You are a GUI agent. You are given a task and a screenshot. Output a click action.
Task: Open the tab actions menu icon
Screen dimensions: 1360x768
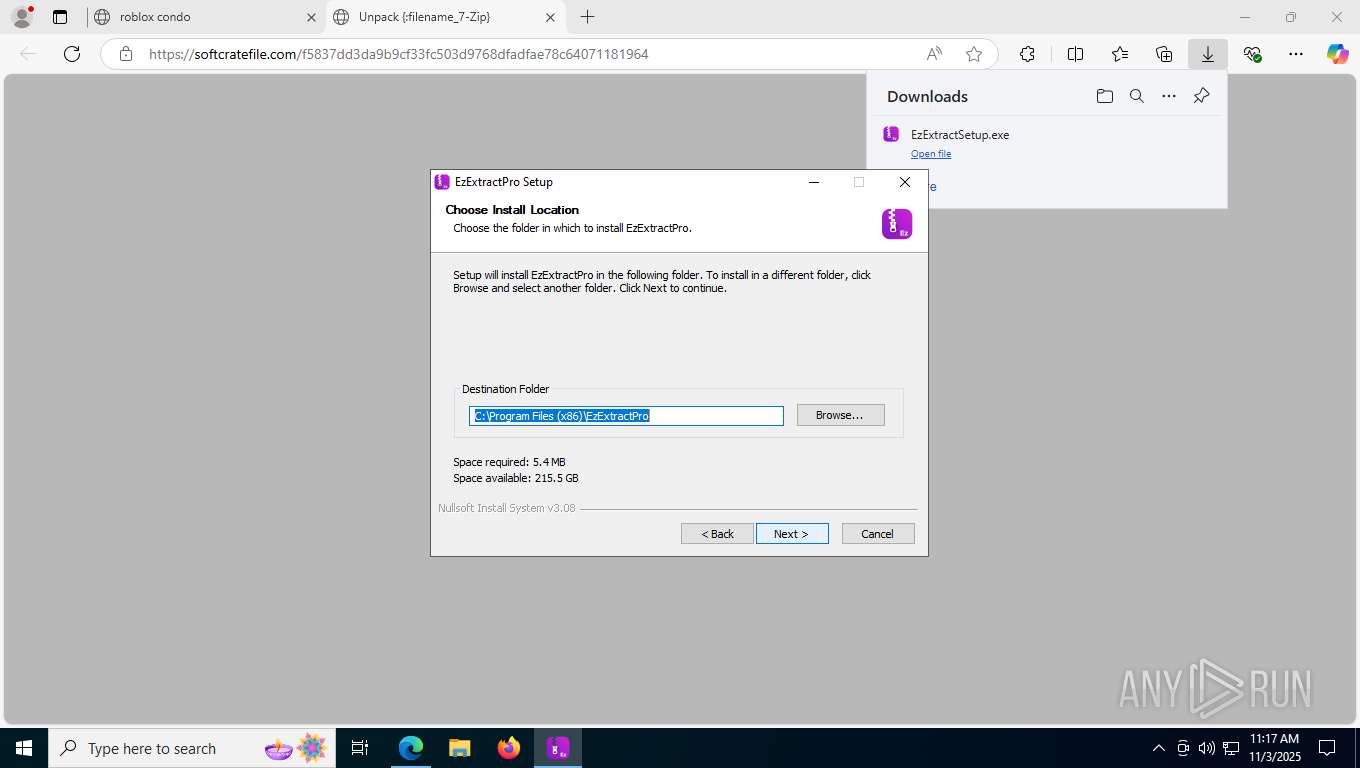[60, 17]
